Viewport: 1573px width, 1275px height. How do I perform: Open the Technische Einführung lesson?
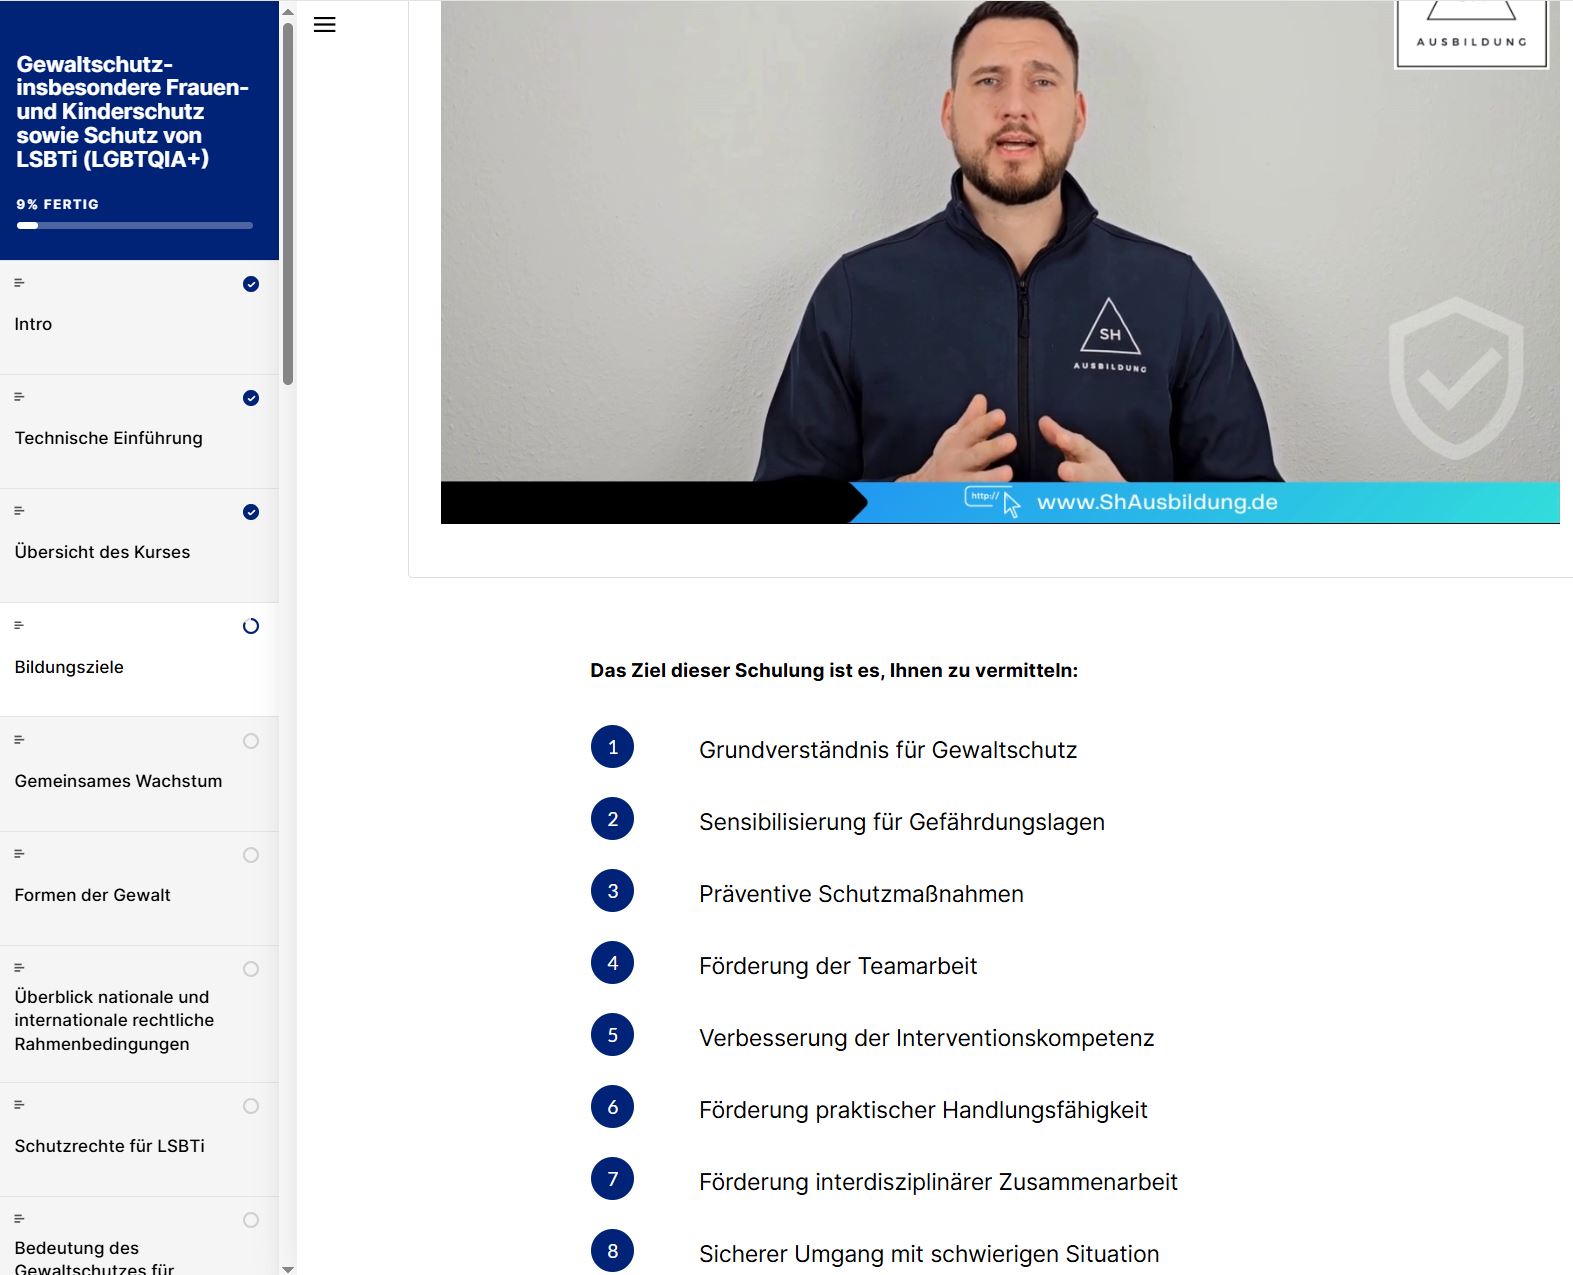(139, 432)
